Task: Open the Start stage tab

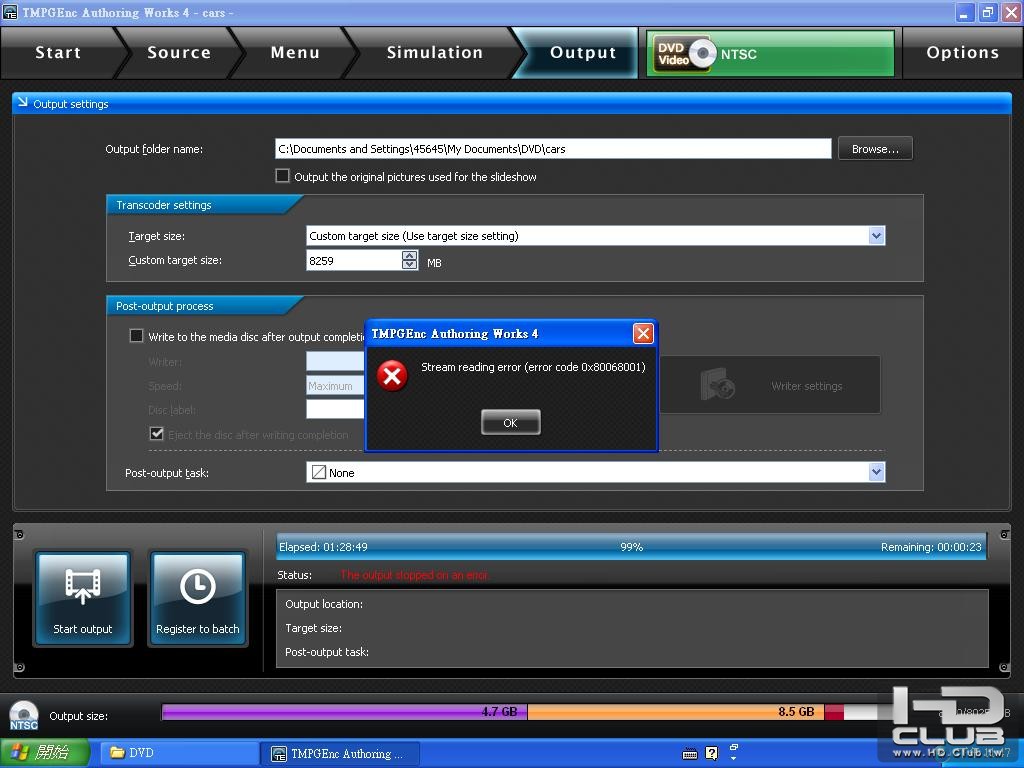Action: [58, 53]
